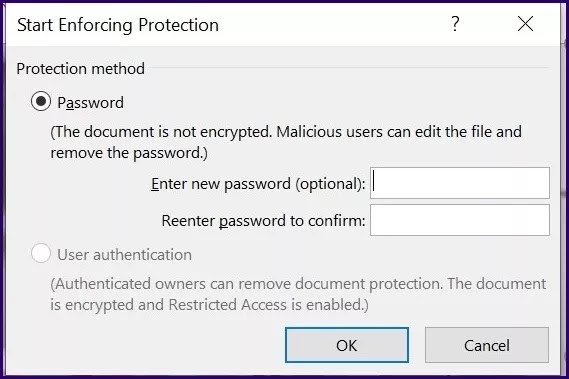Click the 'Reenter password to confirm' label
Image resolution: width=569 pixels, height=379 pixels.
263,221
